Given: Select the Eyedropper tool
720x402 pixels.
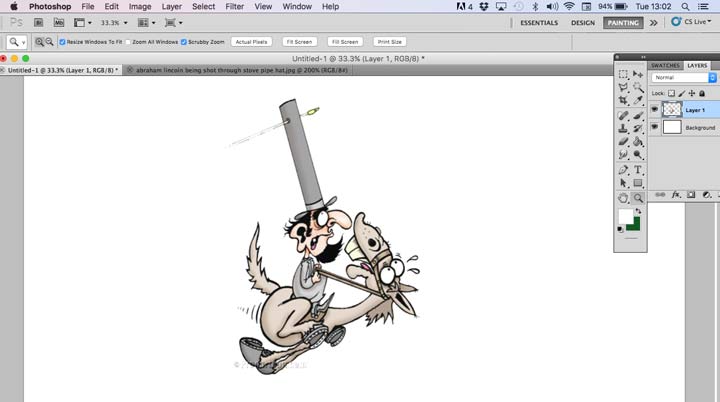Looking at the screenshot, I should [638, 100].
